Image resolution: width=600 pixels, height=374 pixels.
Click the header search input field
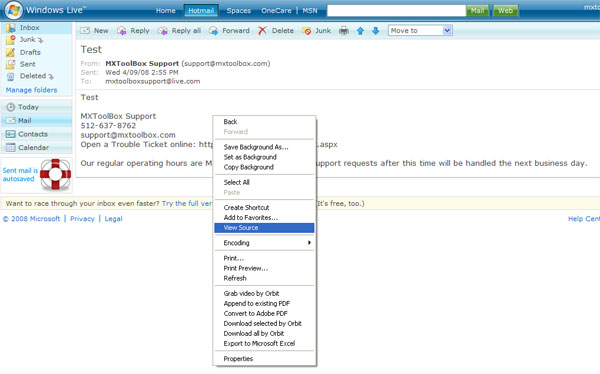(396, 11)
